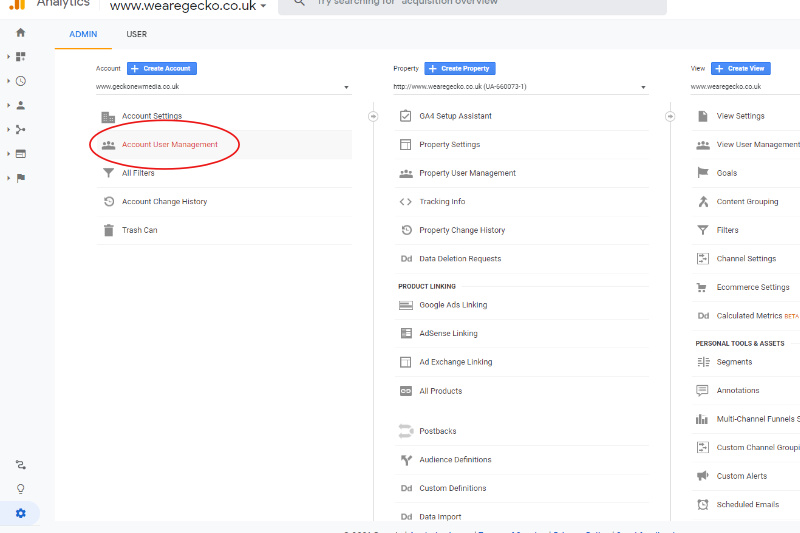This screenshot has width=800, height=533.
Task: Click the Multi-Channel Funnels bar chart icon
Action: coord(702,419)
